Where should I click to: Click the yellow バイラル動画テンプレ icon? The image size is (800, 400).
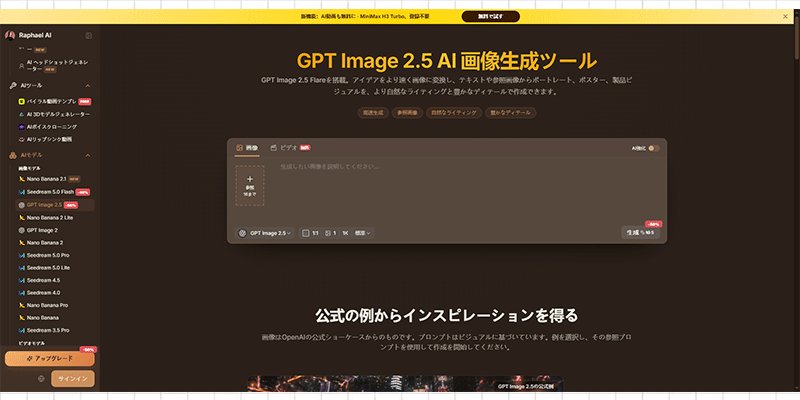21,102
